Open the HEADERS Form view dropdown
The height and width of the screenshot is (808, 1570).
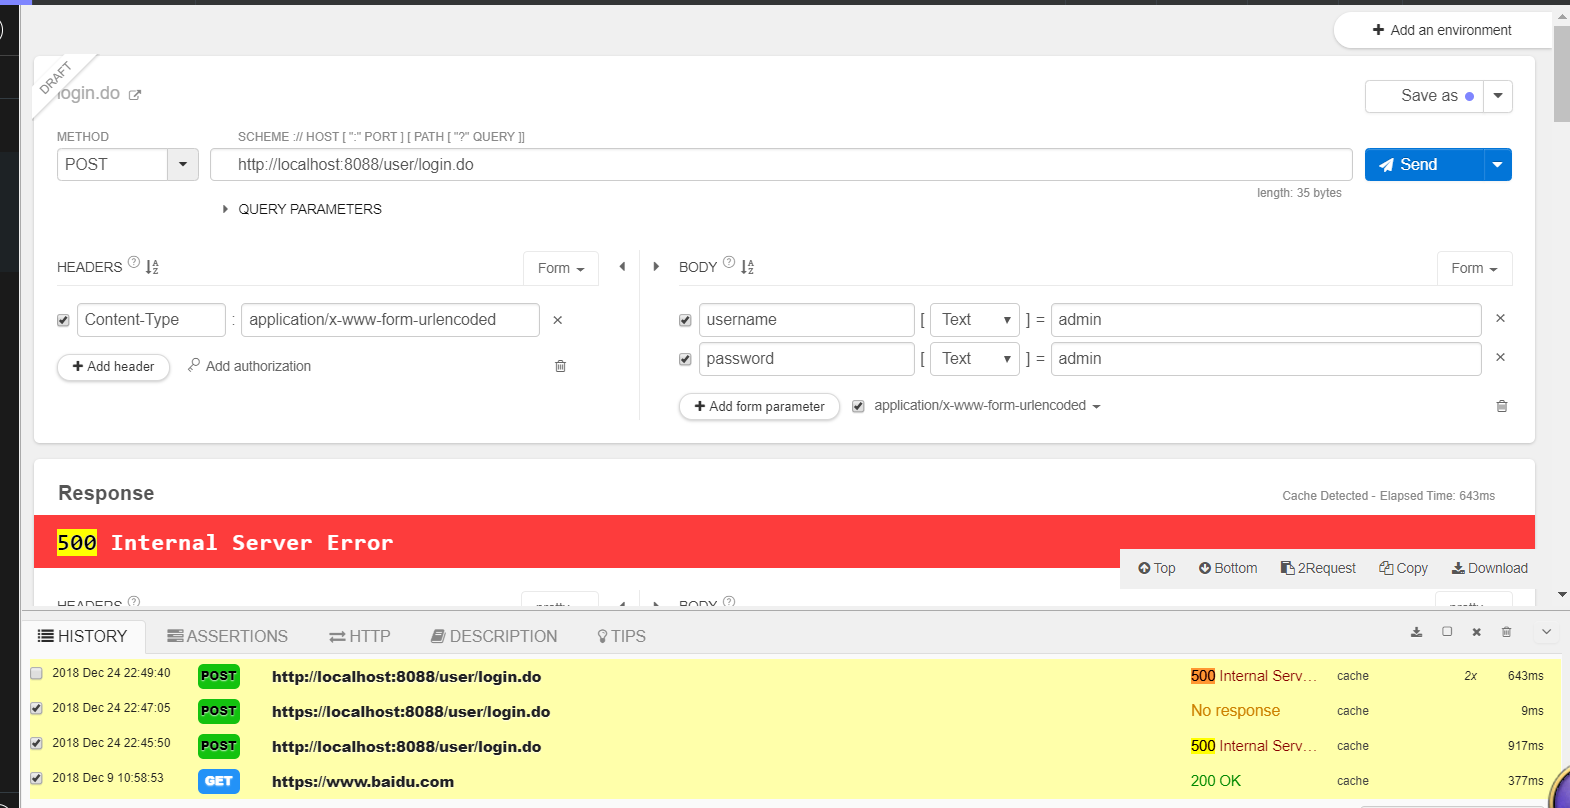tap(561, 268)
